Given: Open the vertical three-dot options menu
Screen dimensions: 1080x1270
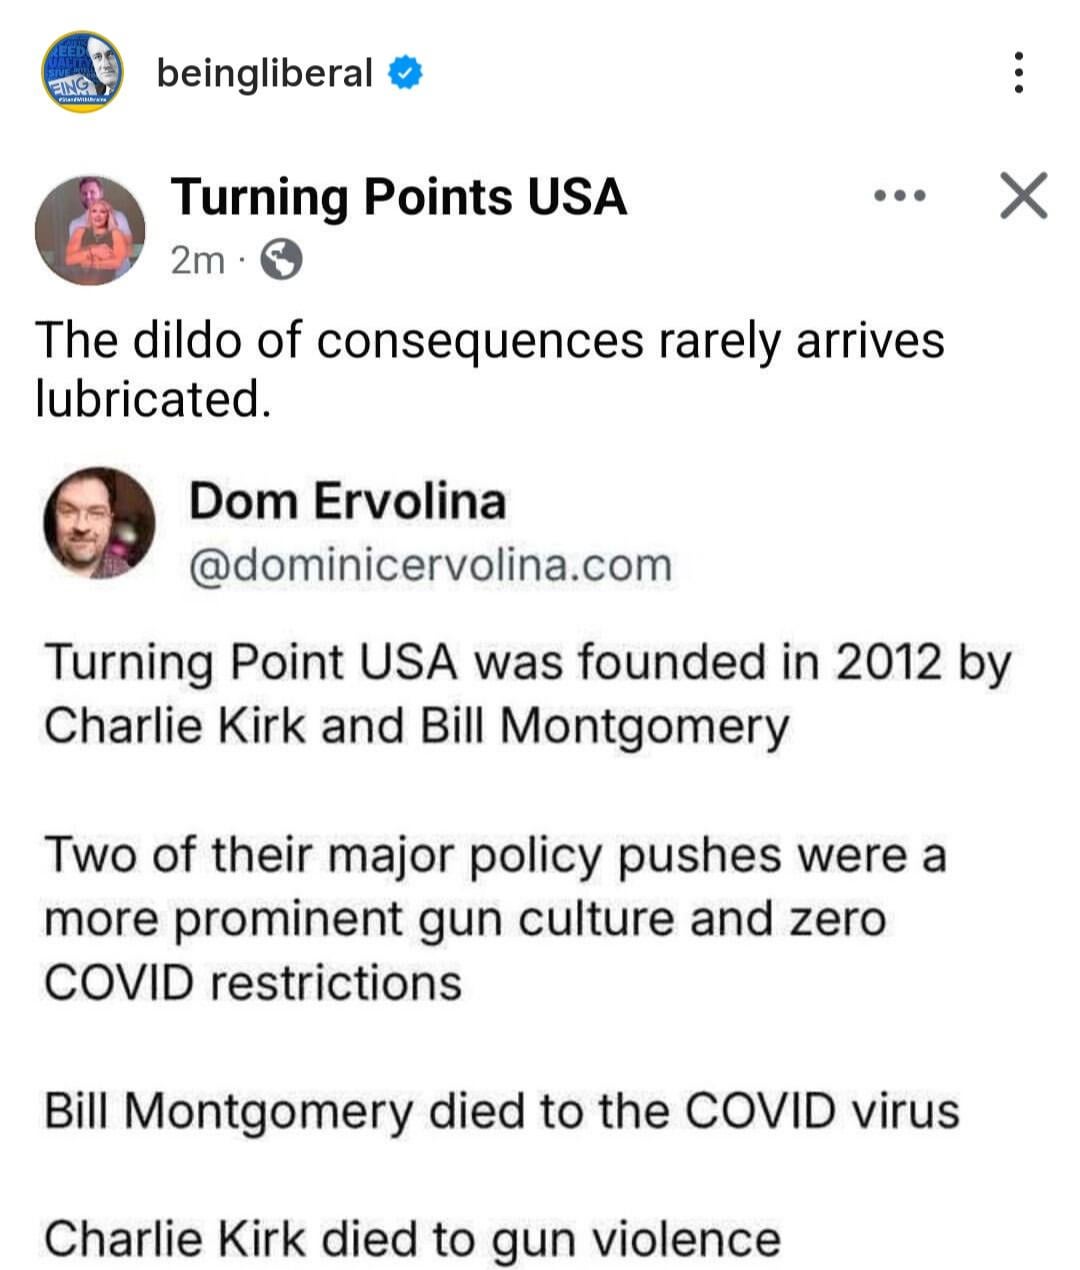Looking at the screenshot, I should click(1018, 73).
